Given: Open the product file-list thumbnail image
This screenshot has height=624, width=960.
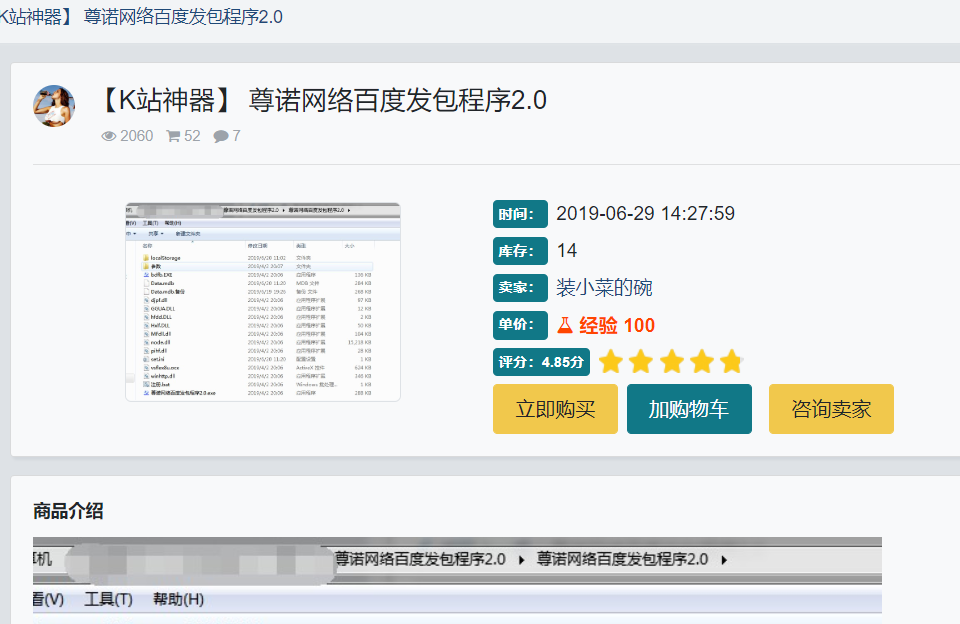Looking at the screenshot, I should pyautogui.click(x=263, y=302).
